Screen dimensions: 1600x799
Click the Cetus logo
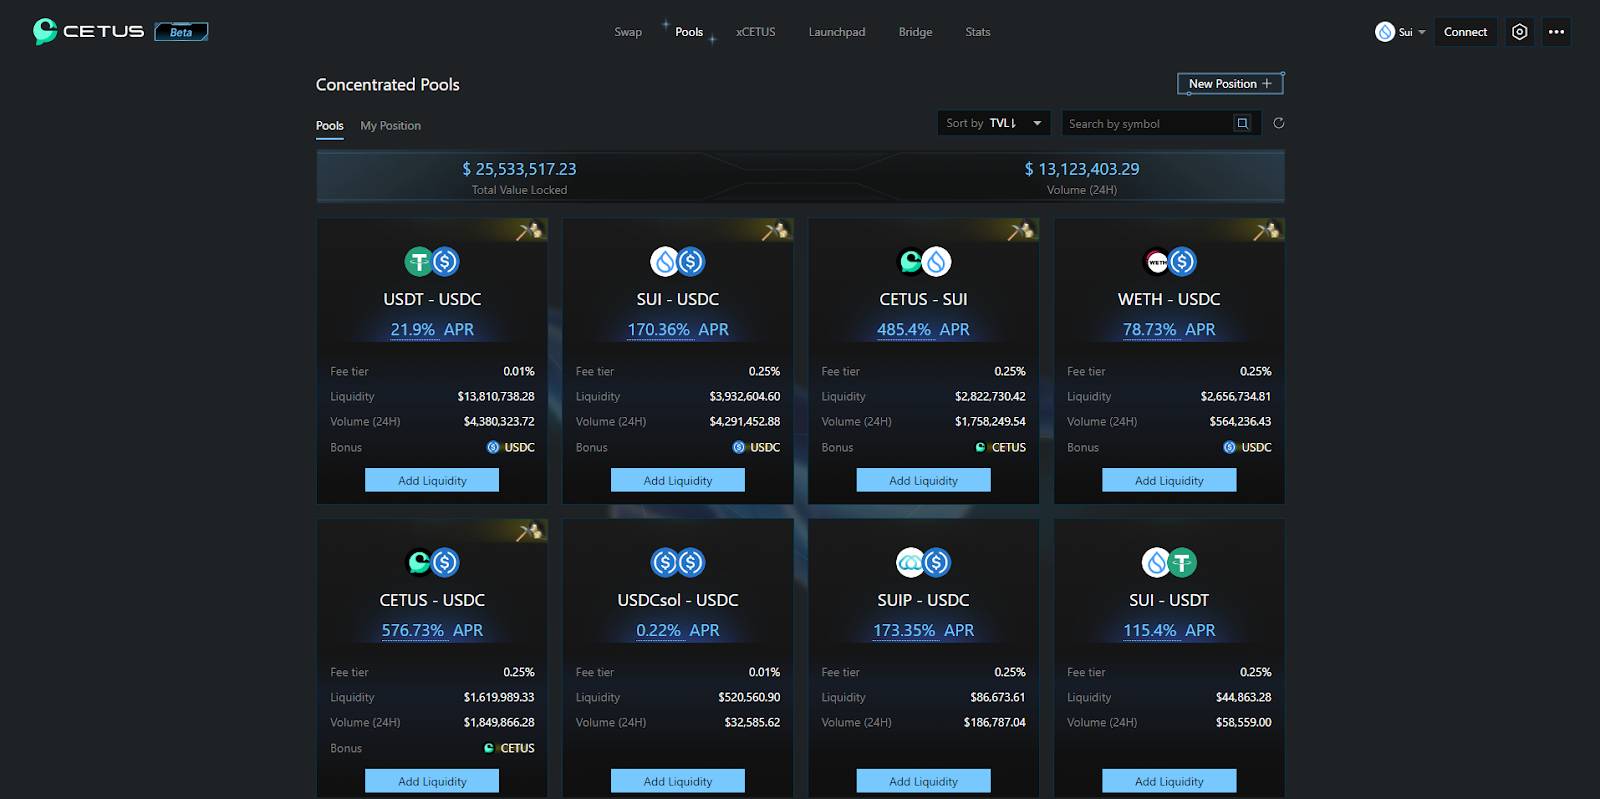[88, 31]
